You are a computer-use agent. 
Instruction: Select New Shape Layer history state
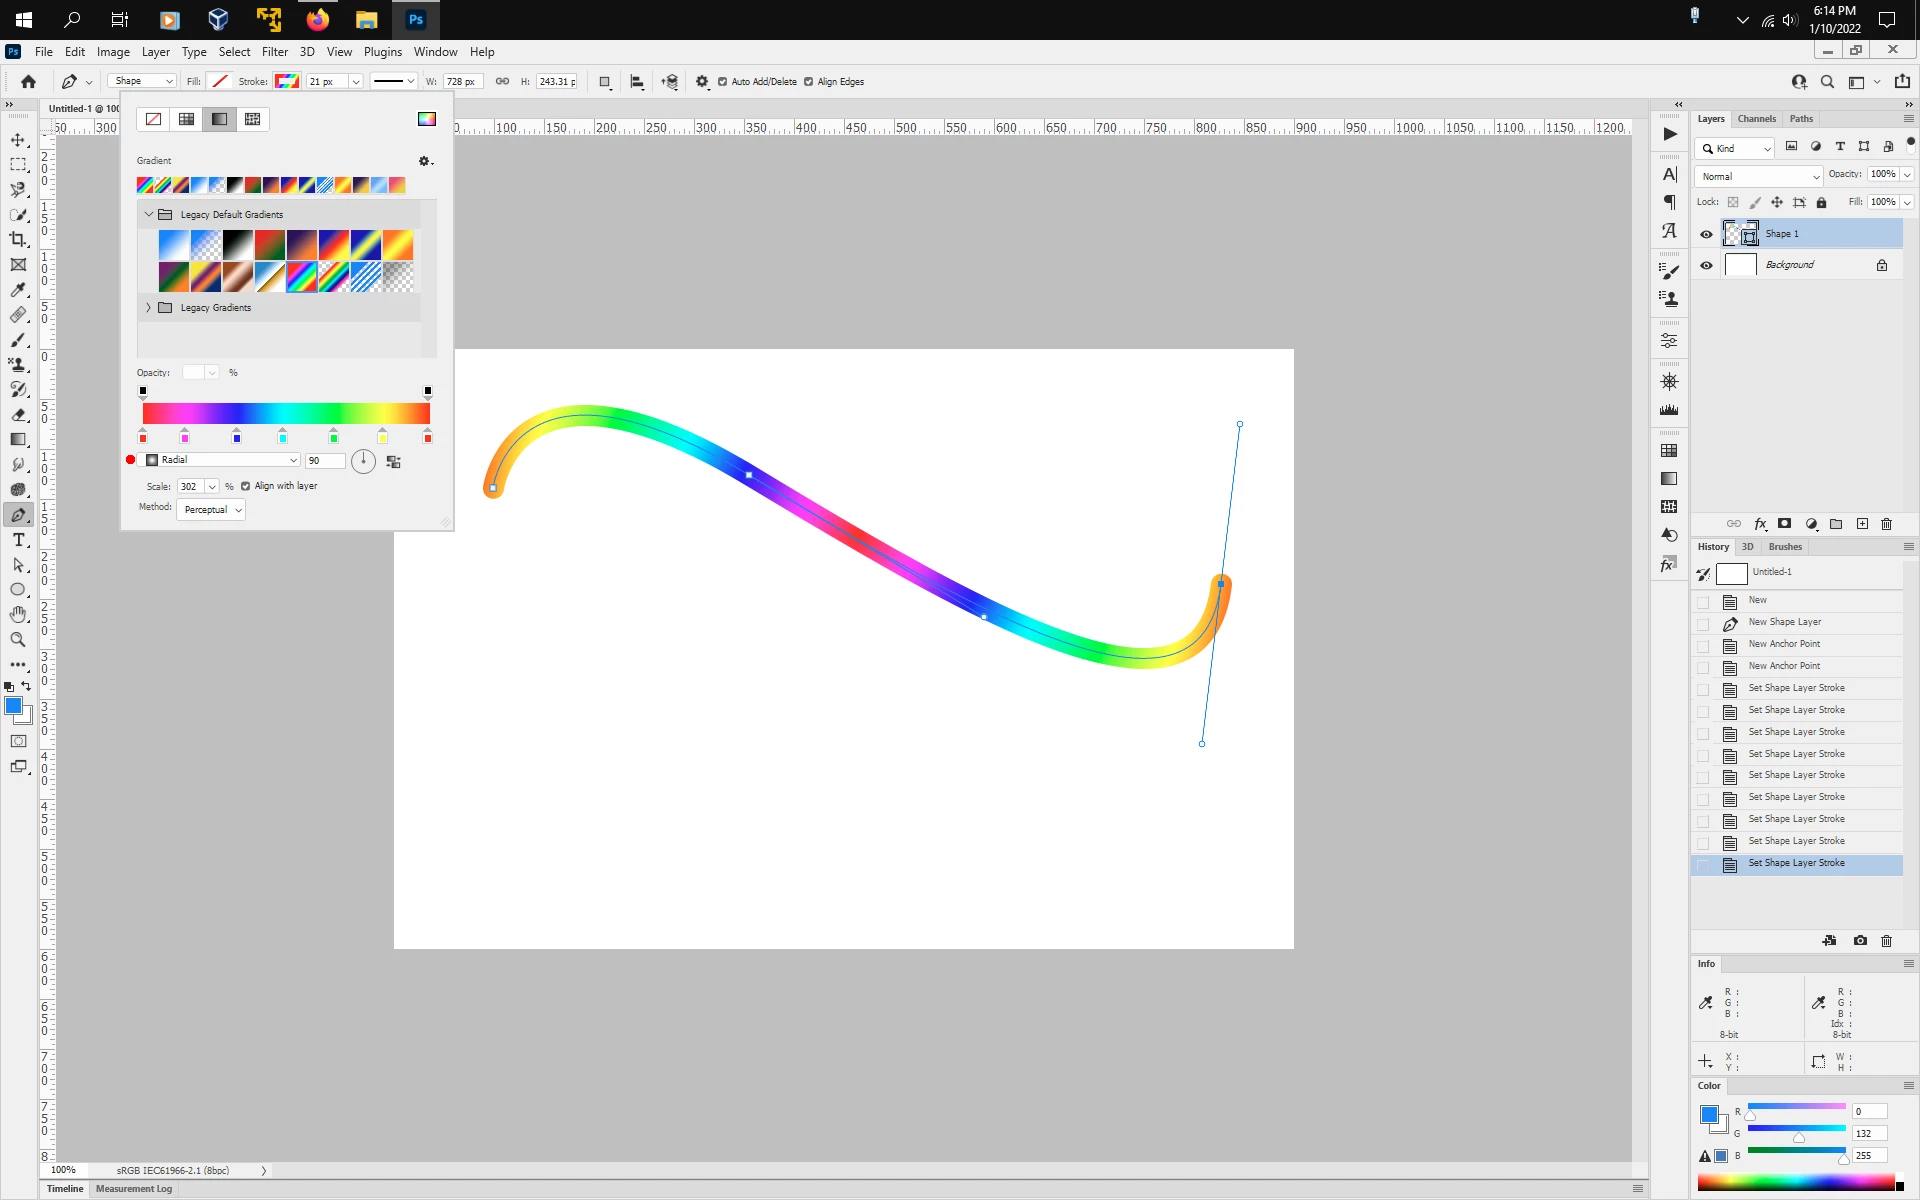click(1784, 622)
